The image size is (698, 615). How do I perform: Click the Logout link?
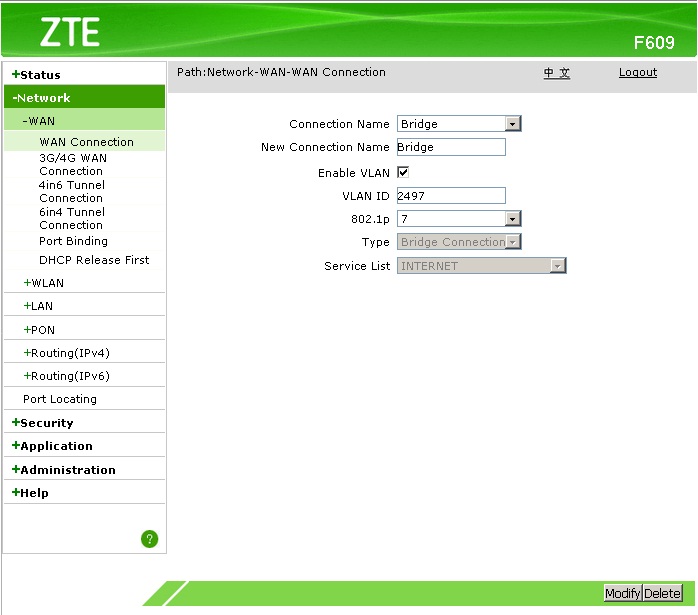(638, 72)
